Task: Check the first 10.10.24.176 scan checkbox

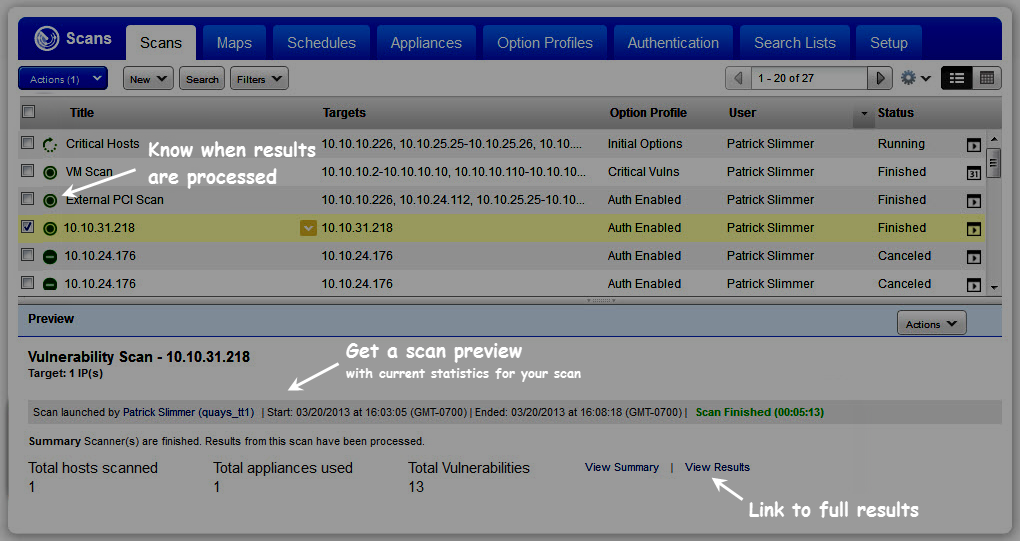Action: [x=27, y=254]
